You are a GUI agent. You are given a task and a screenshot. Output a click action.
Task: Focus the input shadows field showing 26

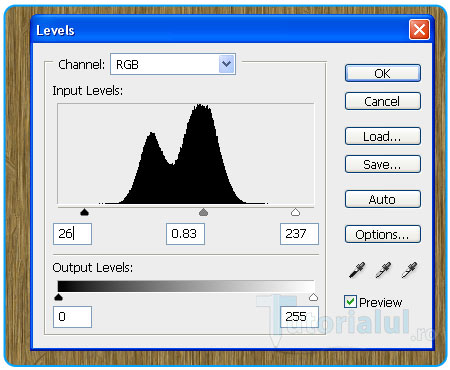click(72, 234)
